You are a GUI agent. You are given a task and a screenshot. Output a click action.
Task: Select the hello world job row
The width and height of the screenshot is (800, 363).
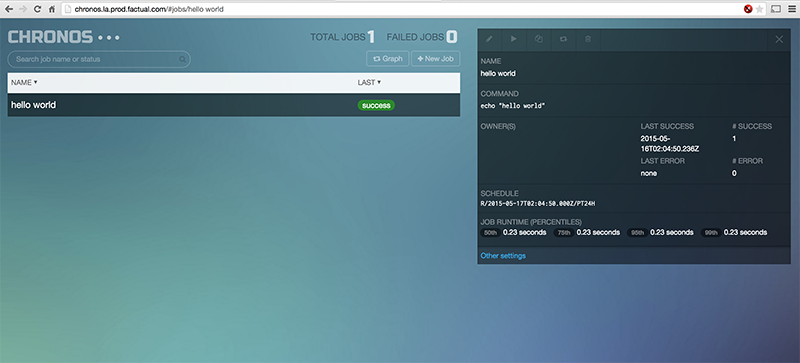coord(234,105)
